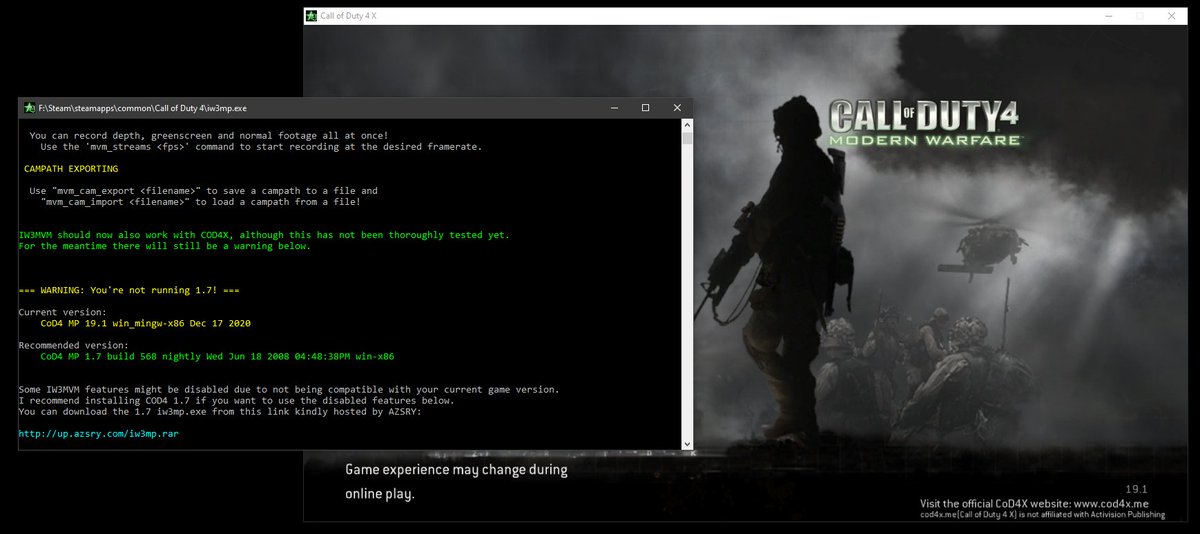Click 'For the meantime there will still be' line
1200x534 pixels.
(x=165, y=246)
